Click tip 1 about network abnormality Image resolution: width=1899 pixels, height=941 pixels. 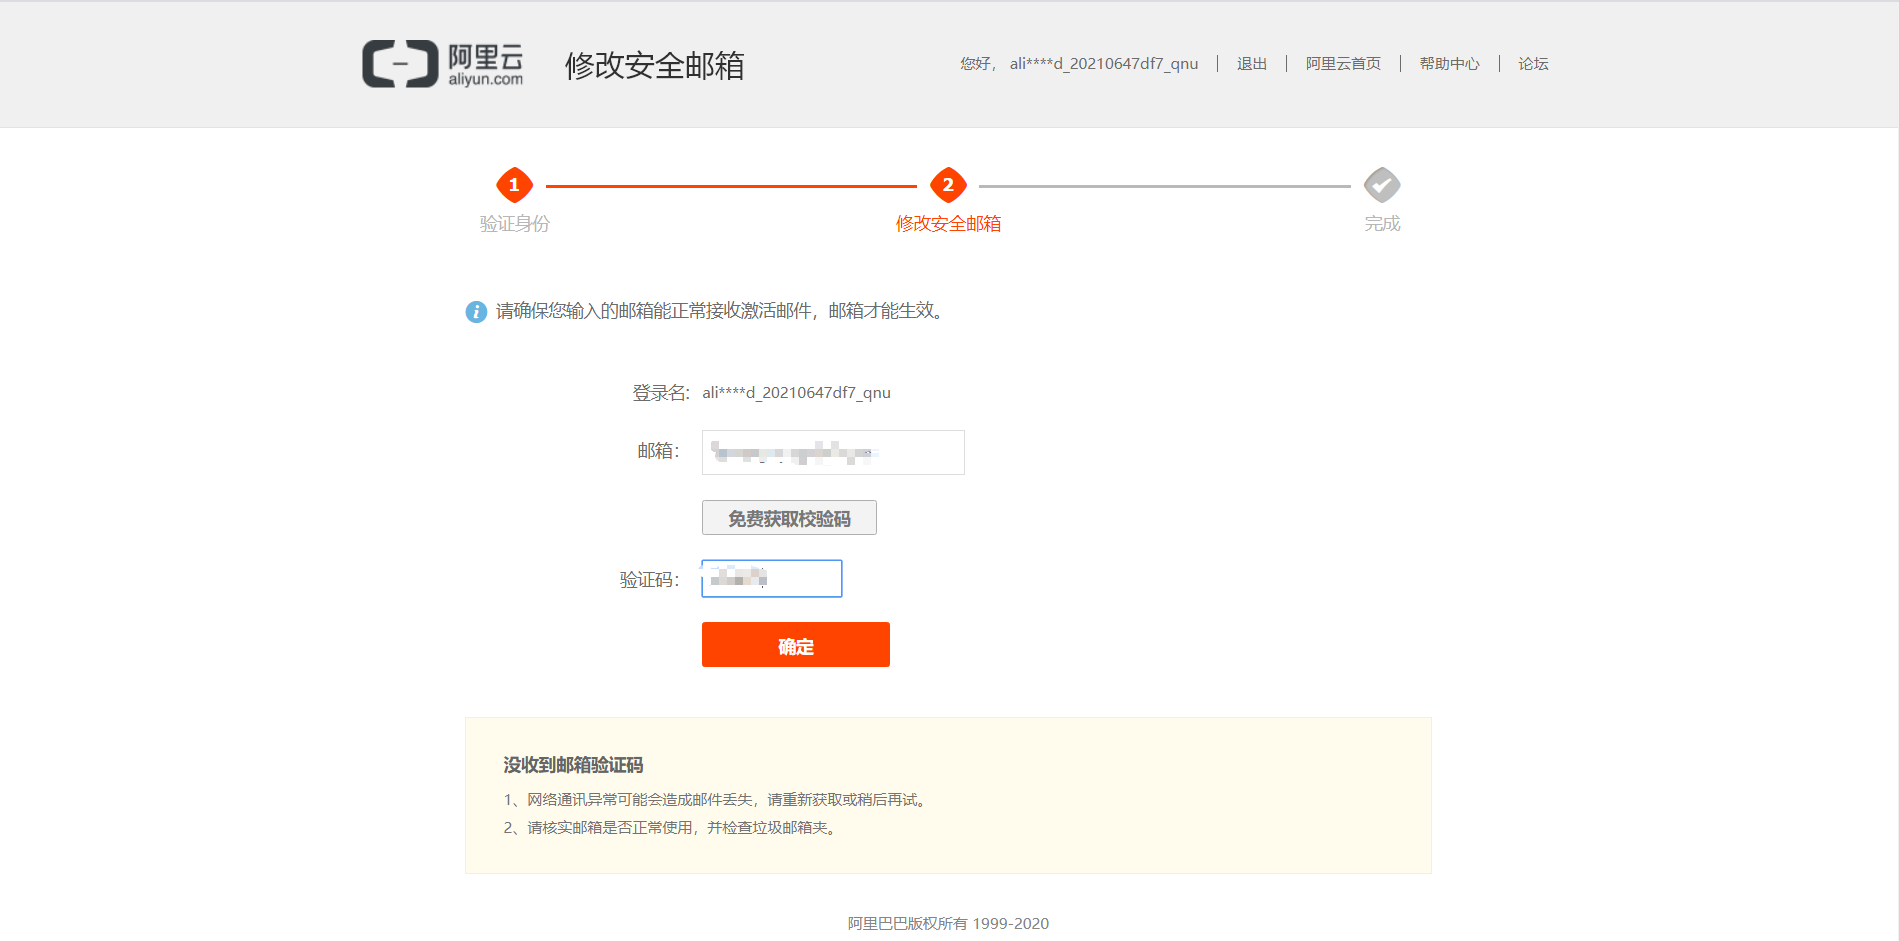point(717,800)
